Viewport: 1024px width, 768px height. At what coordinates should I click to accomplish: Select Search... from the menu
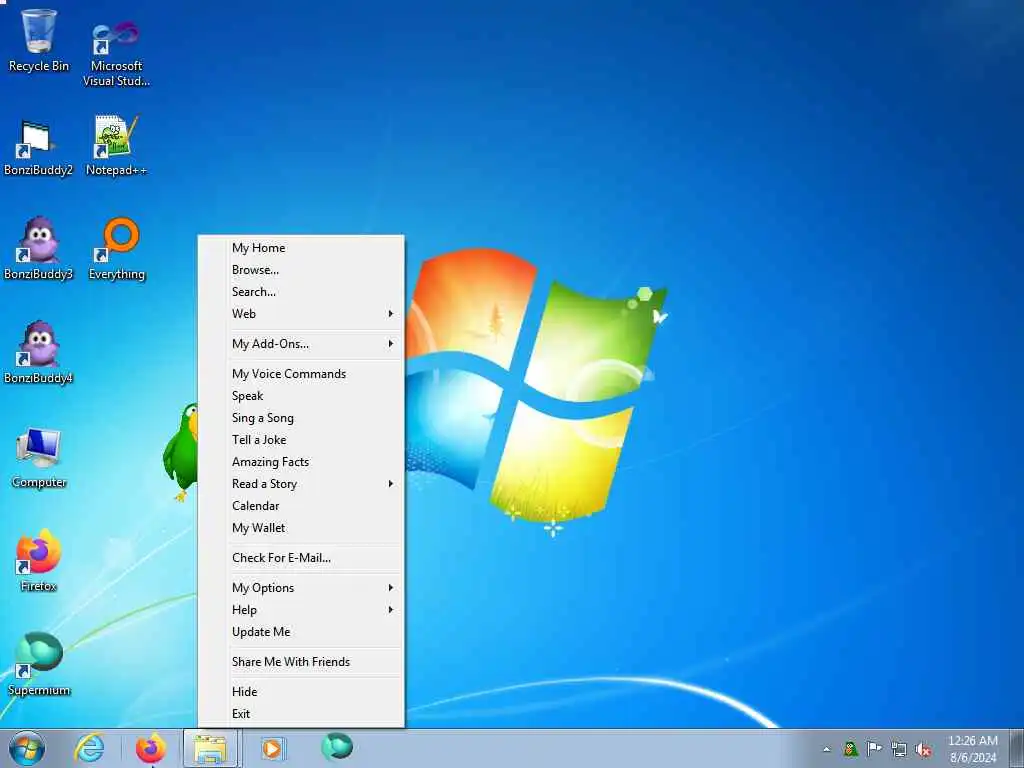(301, 292)
